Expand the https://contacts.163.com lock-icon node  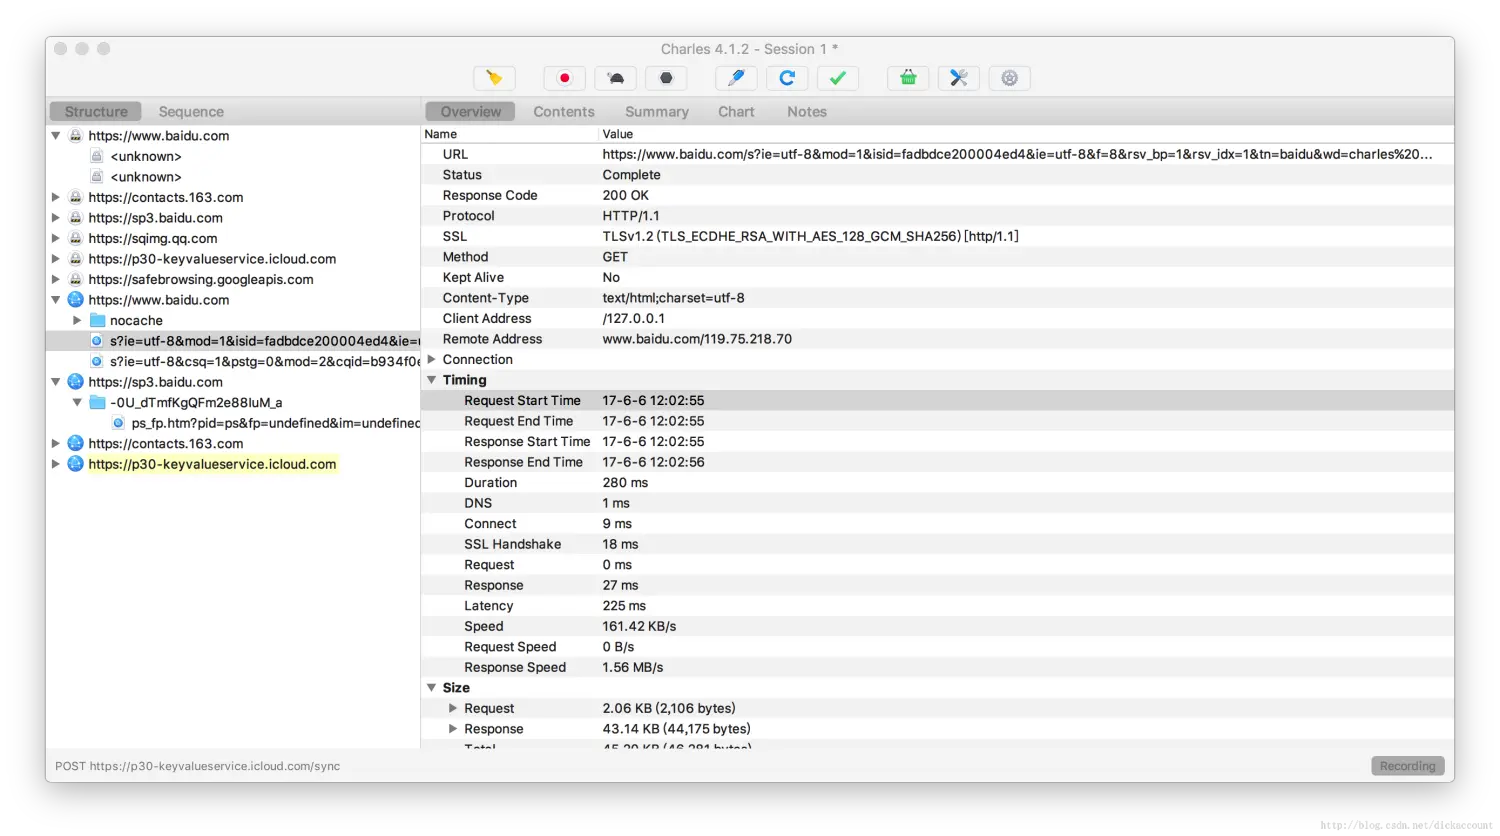[56, 197]
